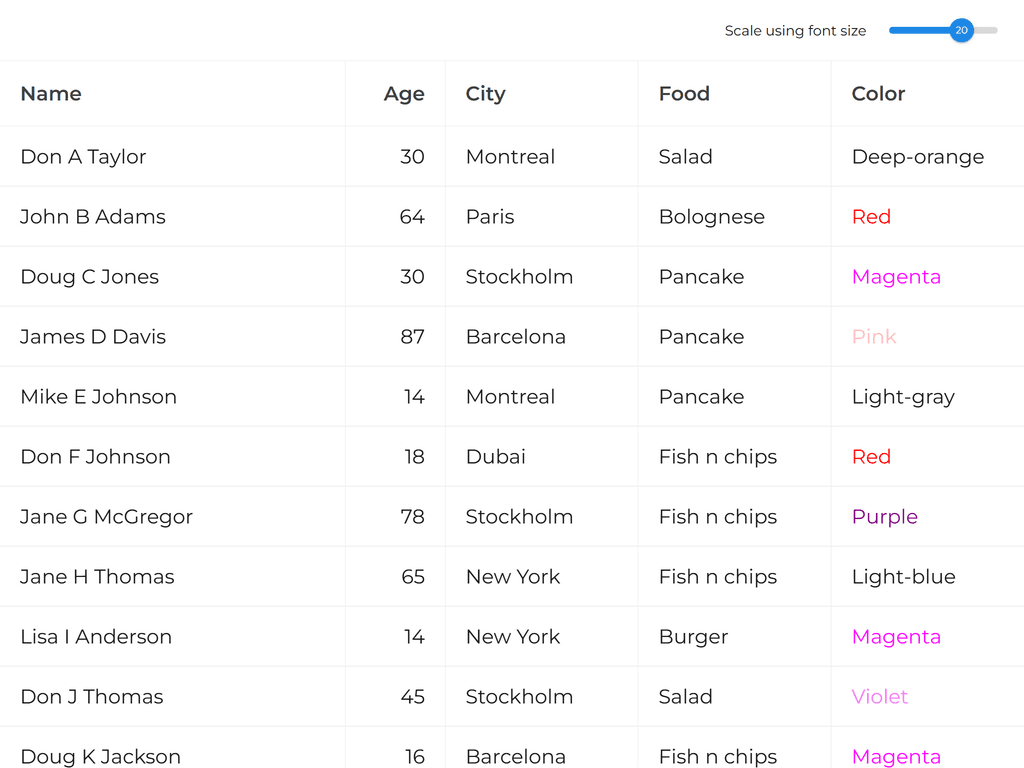This screenshot has width=1024, height=768.
Task: Click Burger in Lisa I Anderson's row
Action: [694, 637]
